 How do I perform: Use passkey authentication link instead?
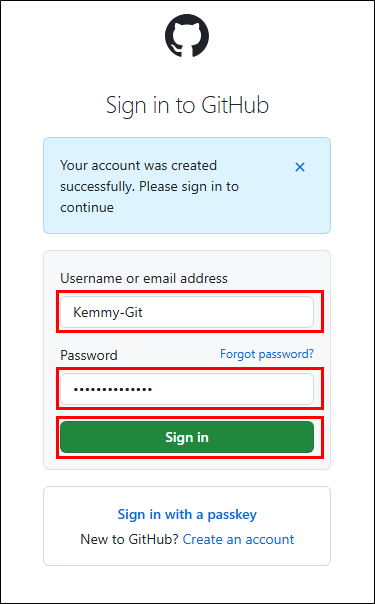pyautogui.click(x=187, y=514)
